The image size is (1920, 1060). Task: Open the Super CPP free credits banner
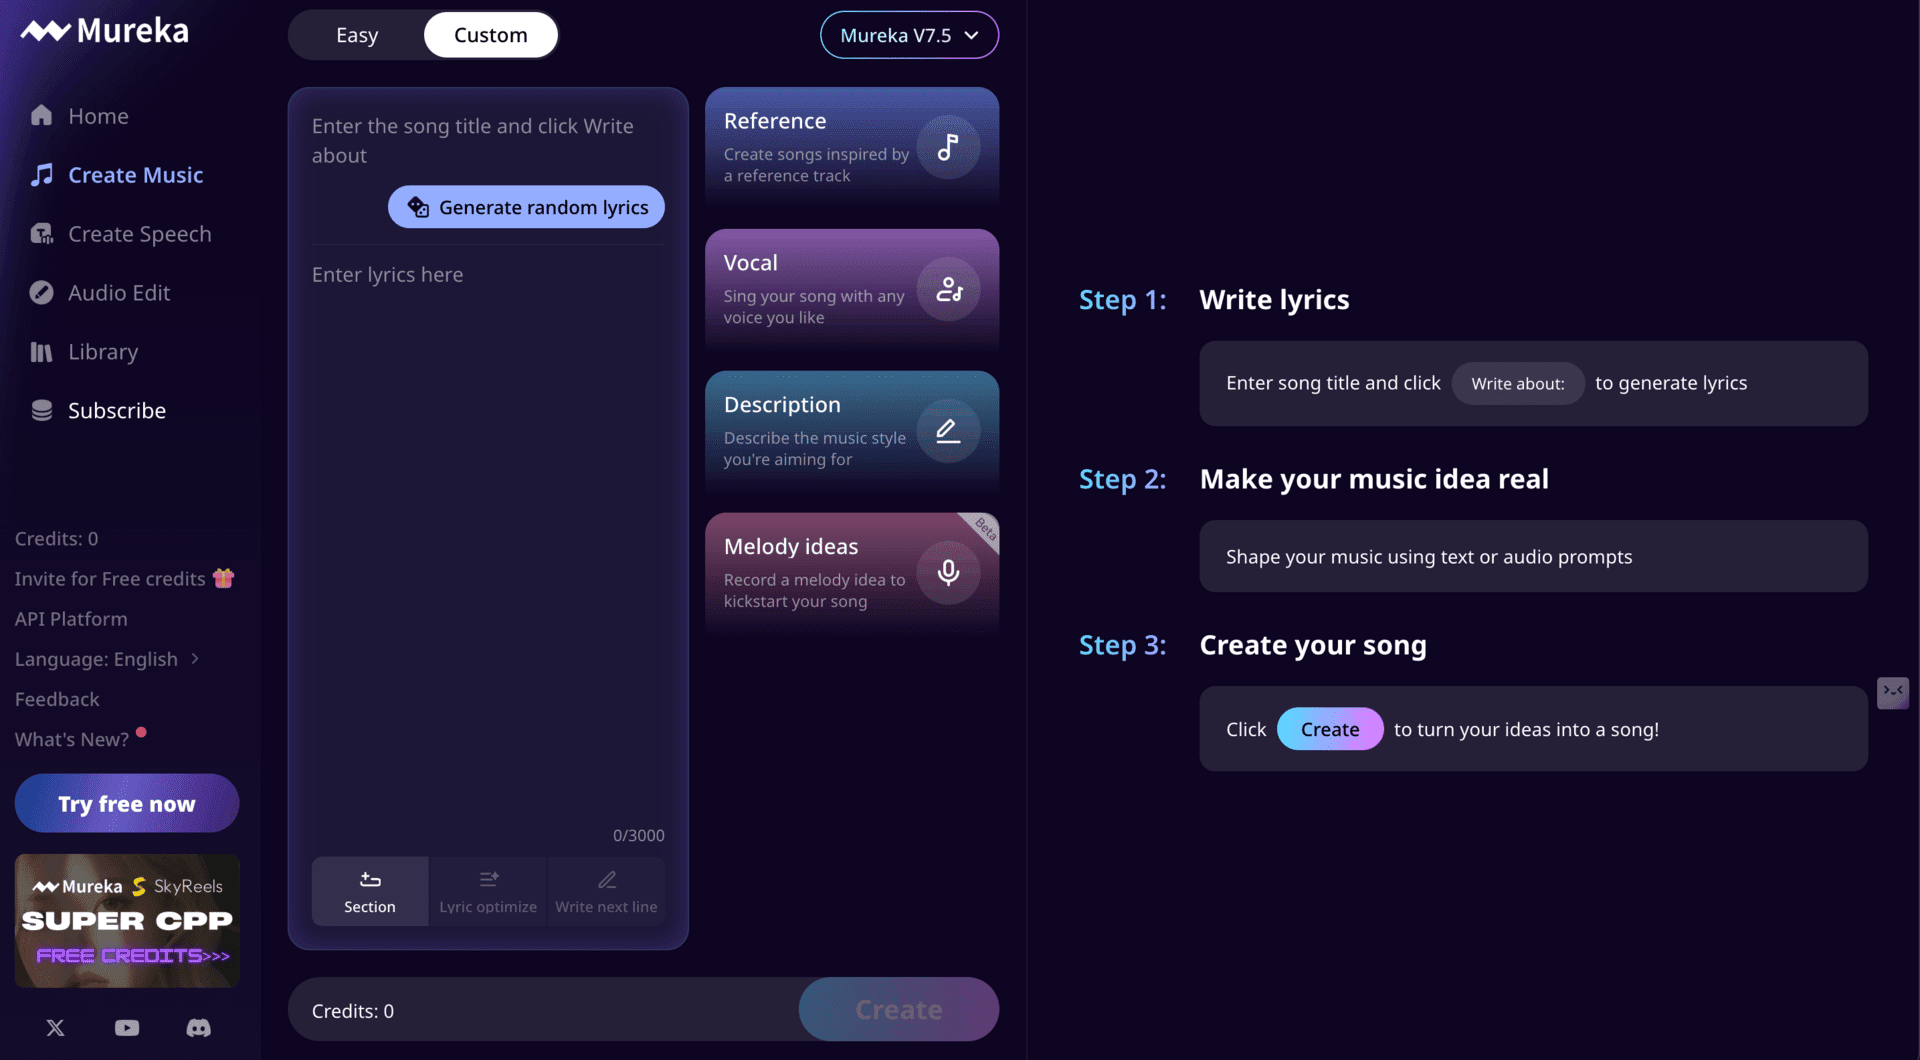(127, 921)
